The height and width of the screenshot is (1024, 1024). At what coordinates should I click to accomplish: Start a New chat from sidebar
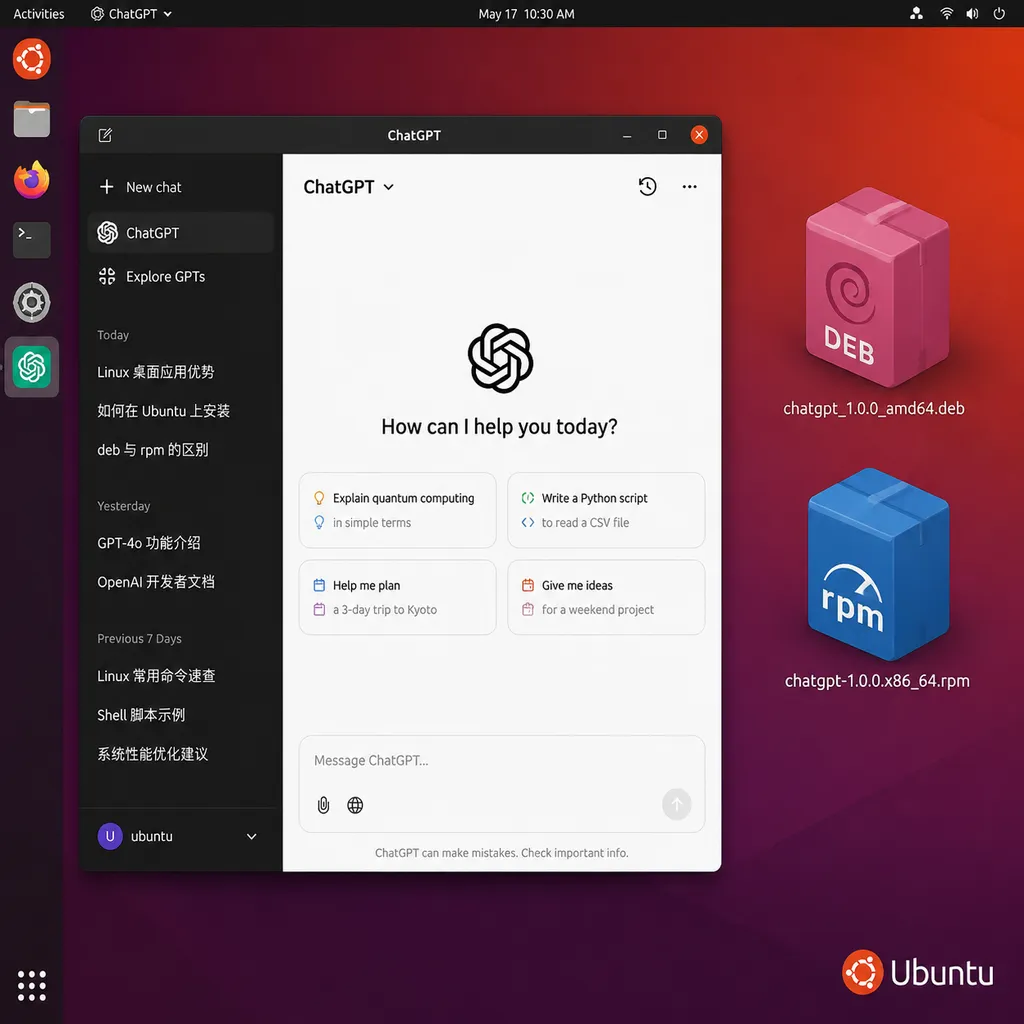pyautogui.click(x=140, y=187)
